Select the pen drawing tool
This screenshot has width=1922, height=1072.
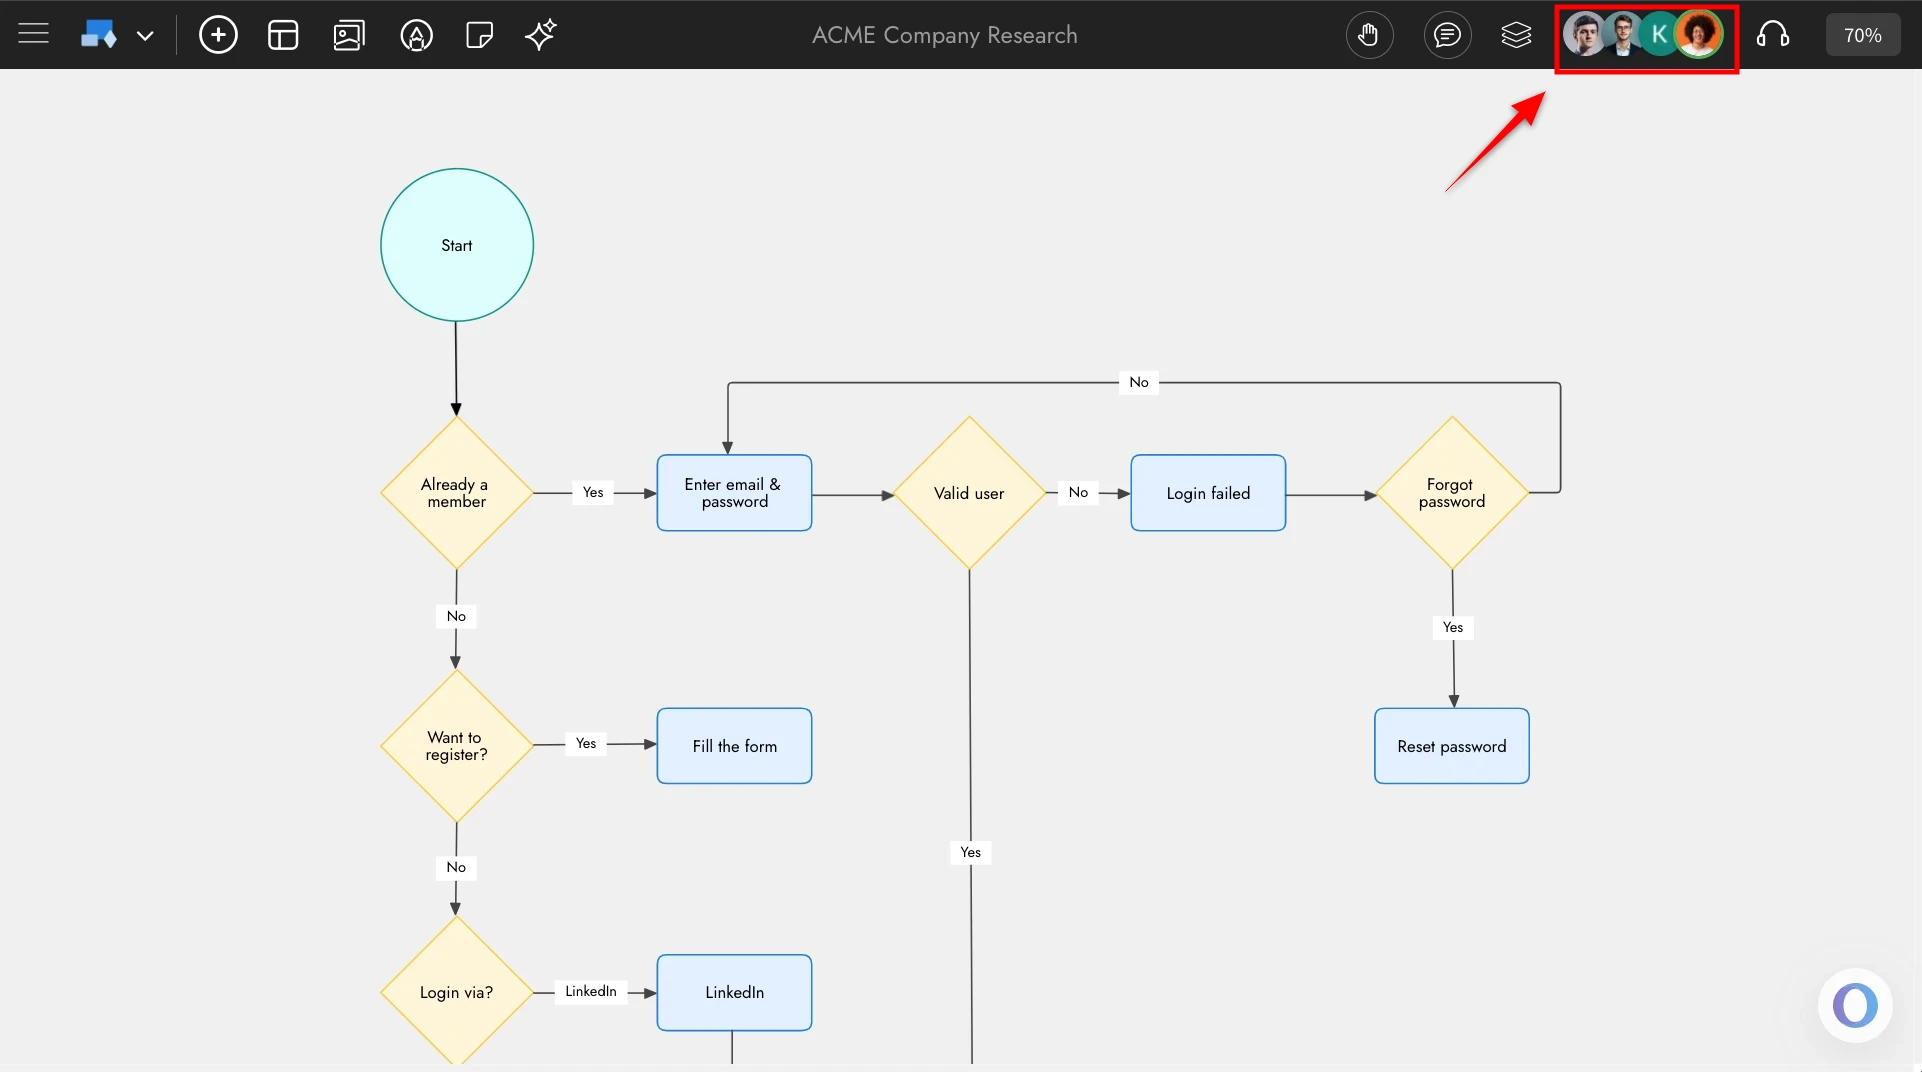416,34
